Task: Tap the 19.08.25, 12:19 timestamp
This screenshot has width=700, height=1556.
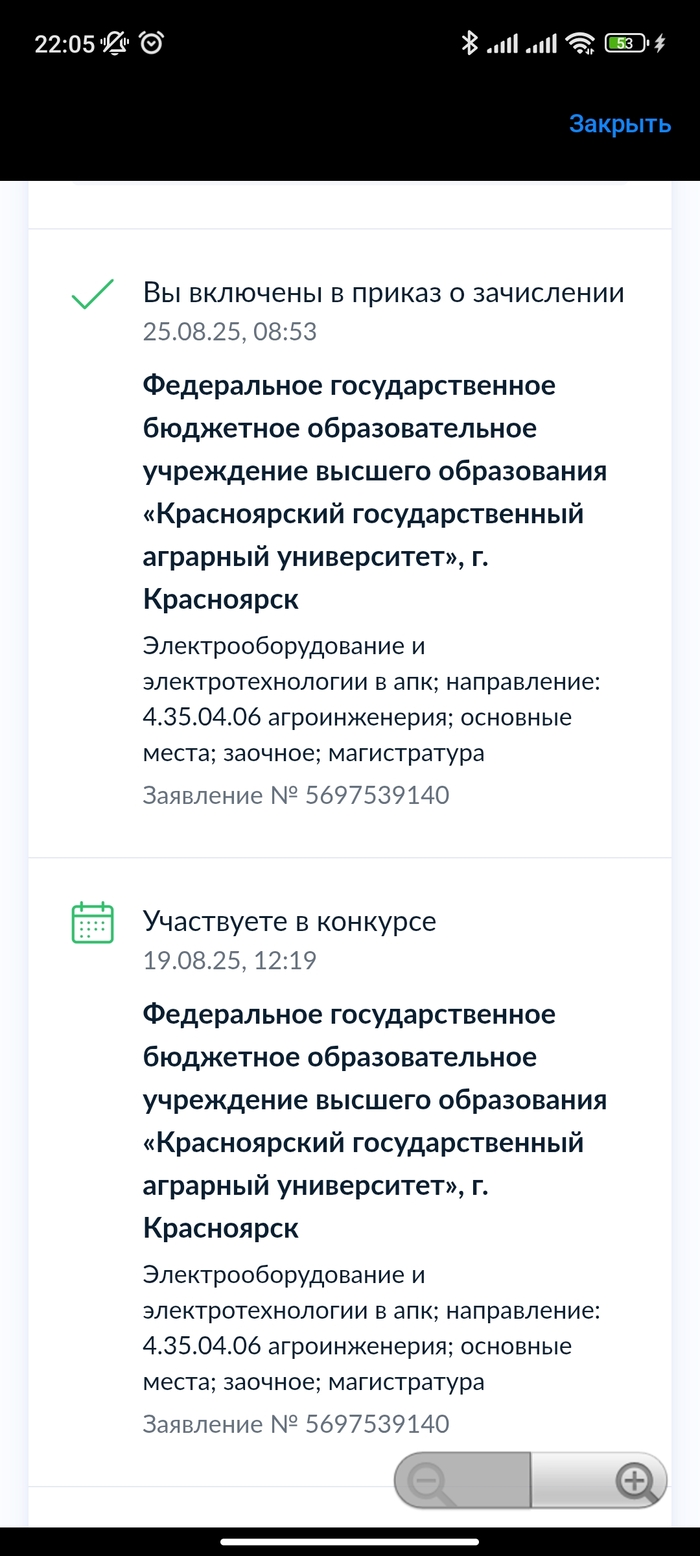Action: [x=230, y=961]
